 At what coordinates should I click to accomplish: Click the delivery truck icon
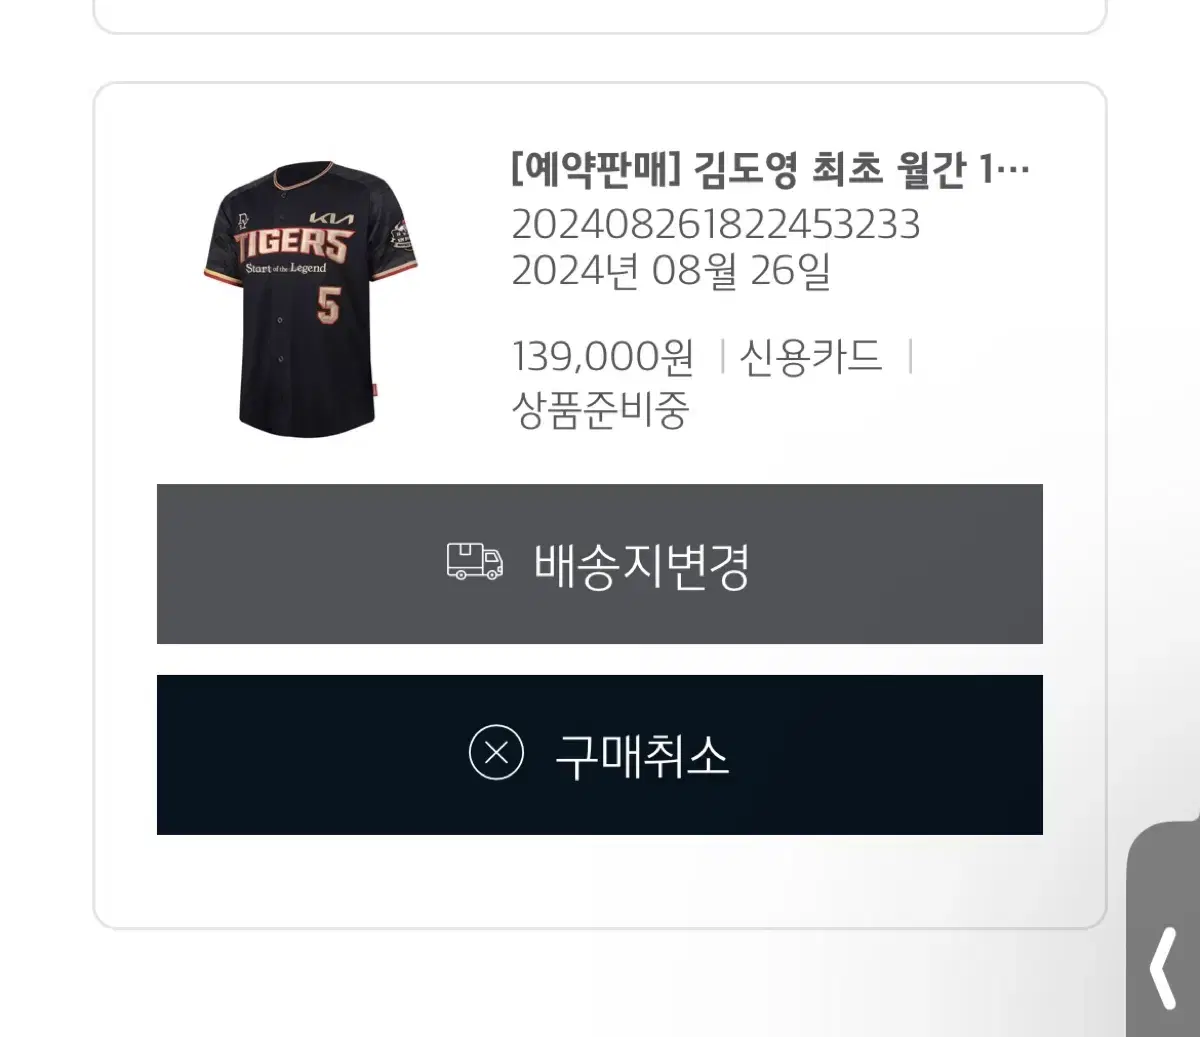point(474,562)
